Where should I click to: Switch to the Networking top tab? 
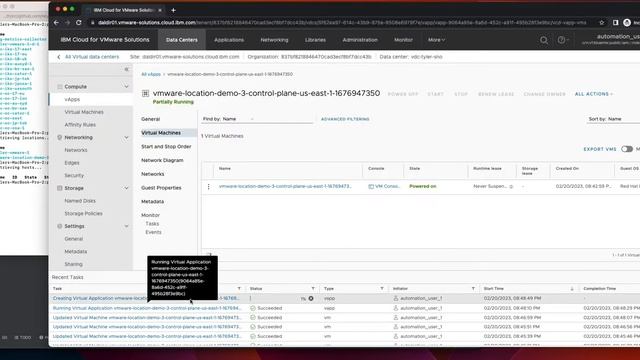pyautogui.click(x=274, y=40)
